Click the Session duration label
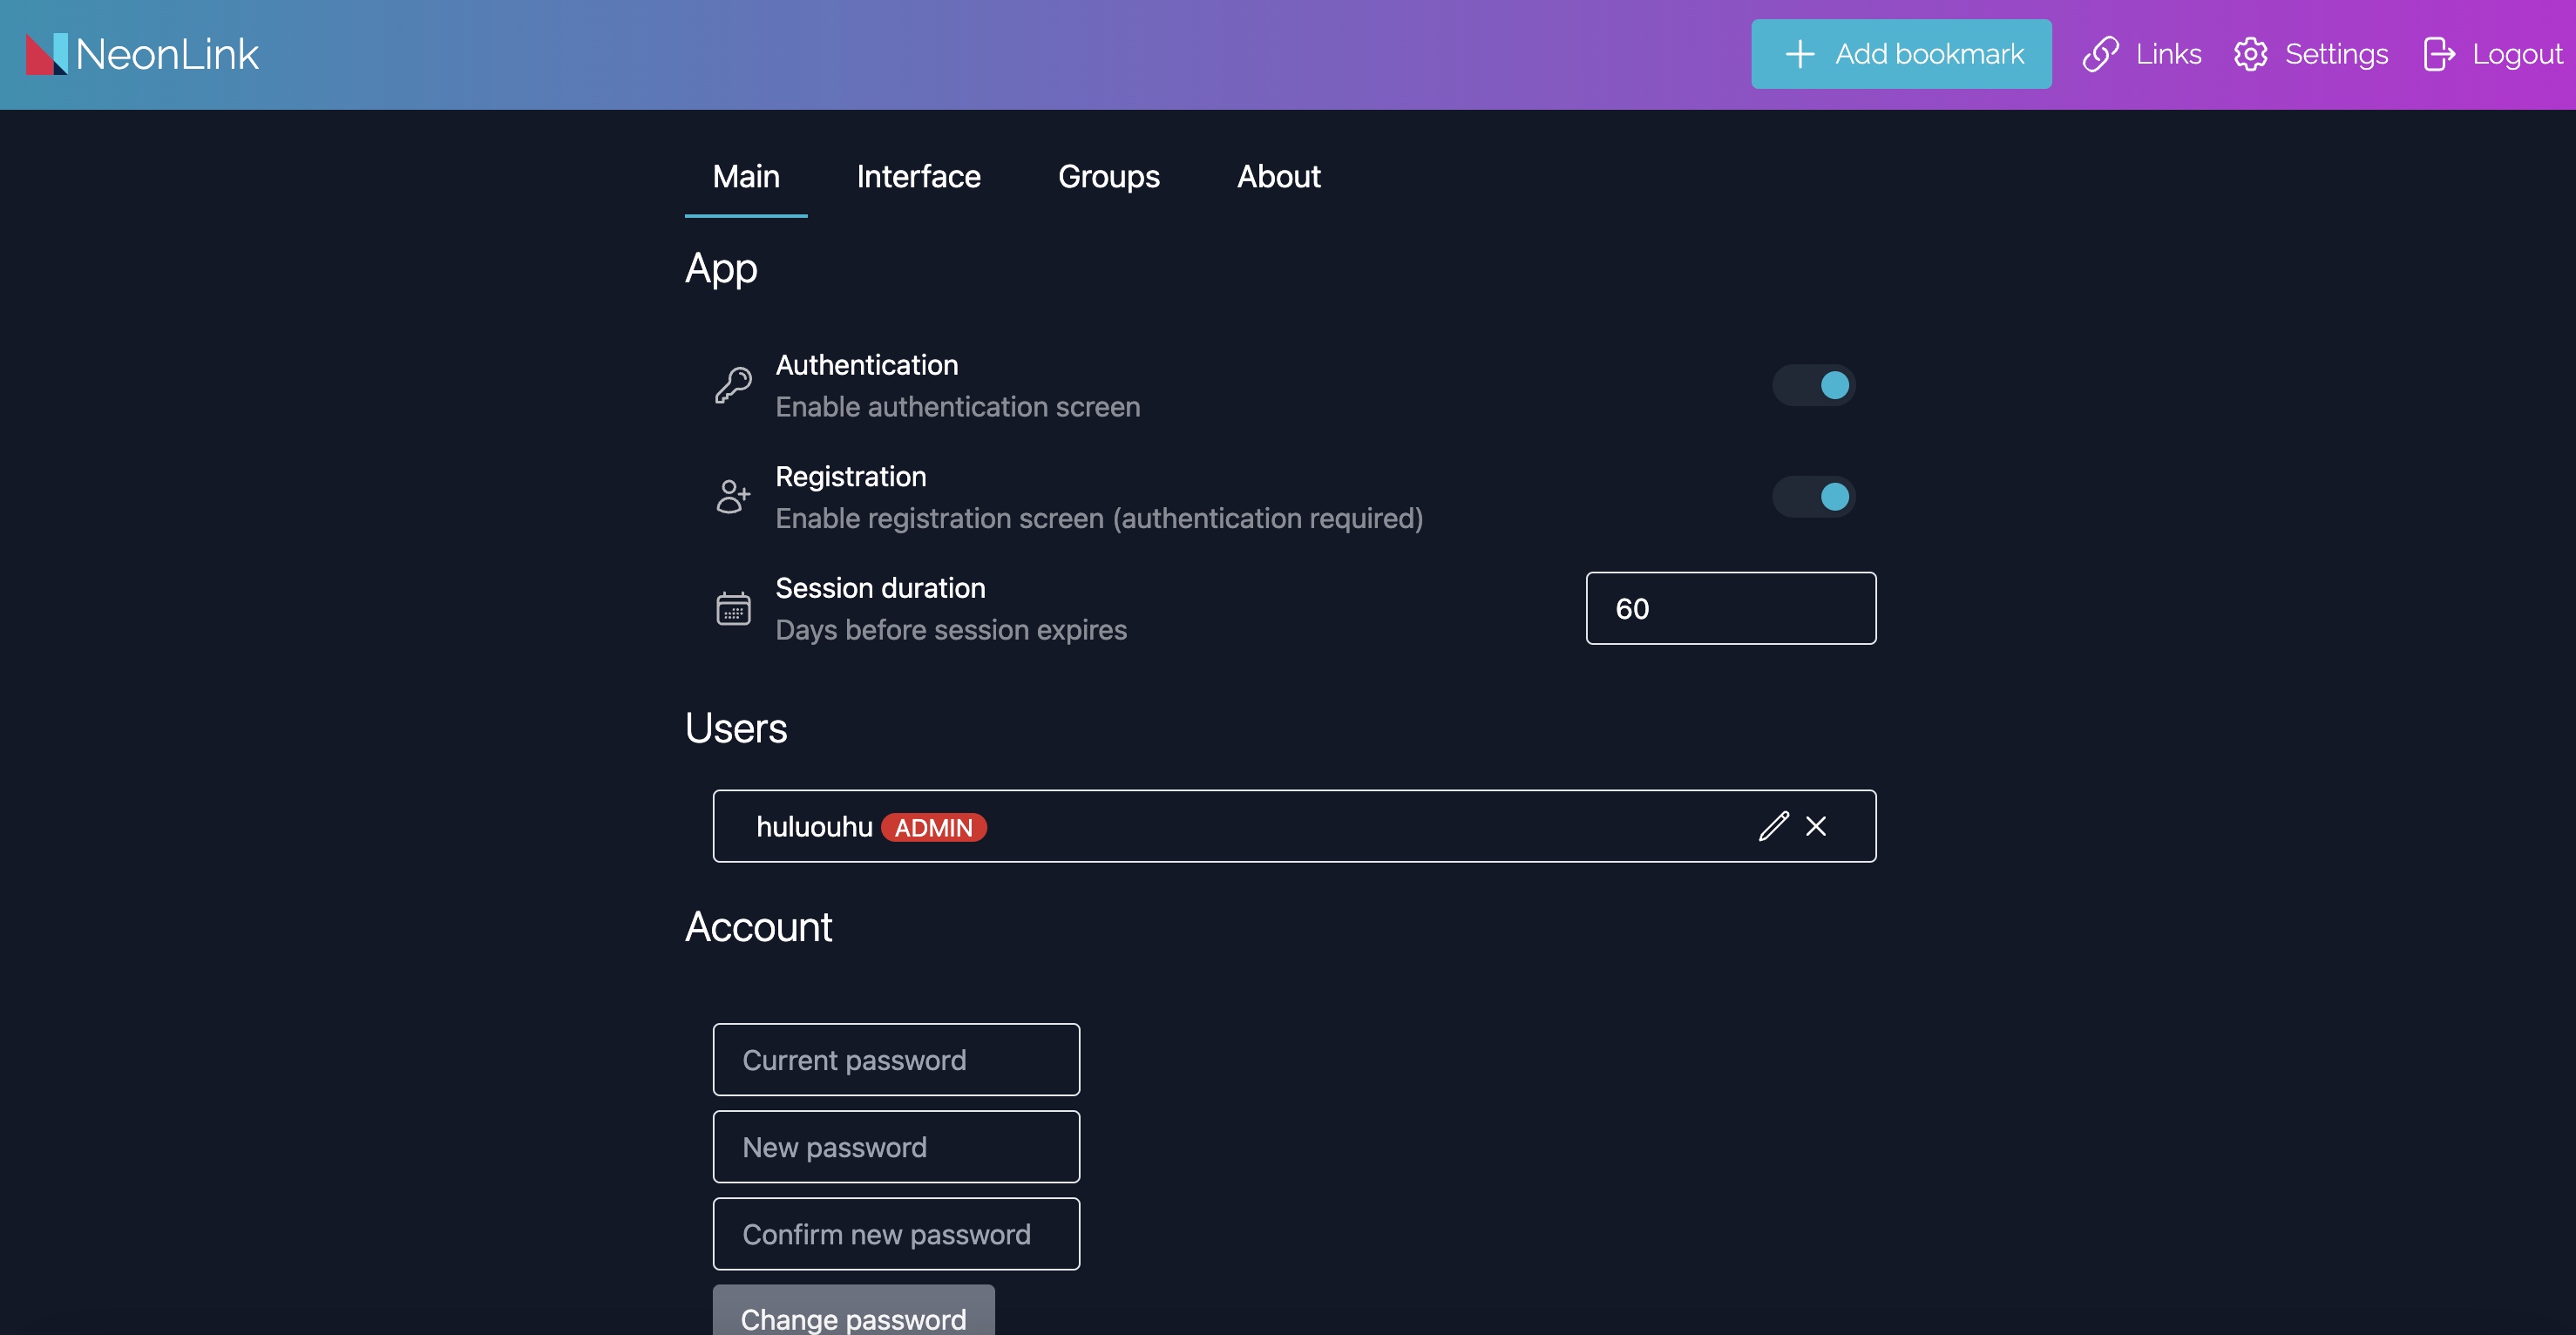2576x1335 pixels. pos(880,588)
